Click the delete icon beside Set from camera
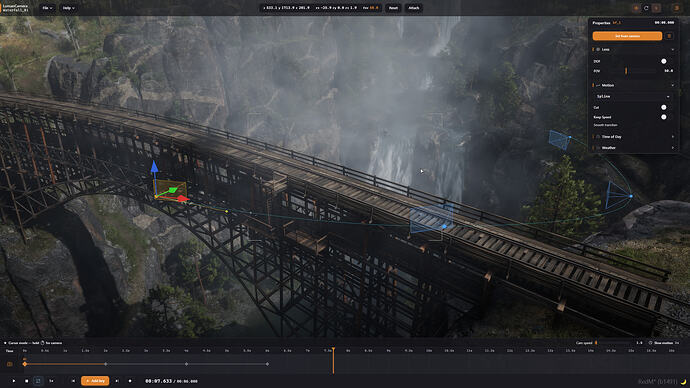 (x=669, y=36)
